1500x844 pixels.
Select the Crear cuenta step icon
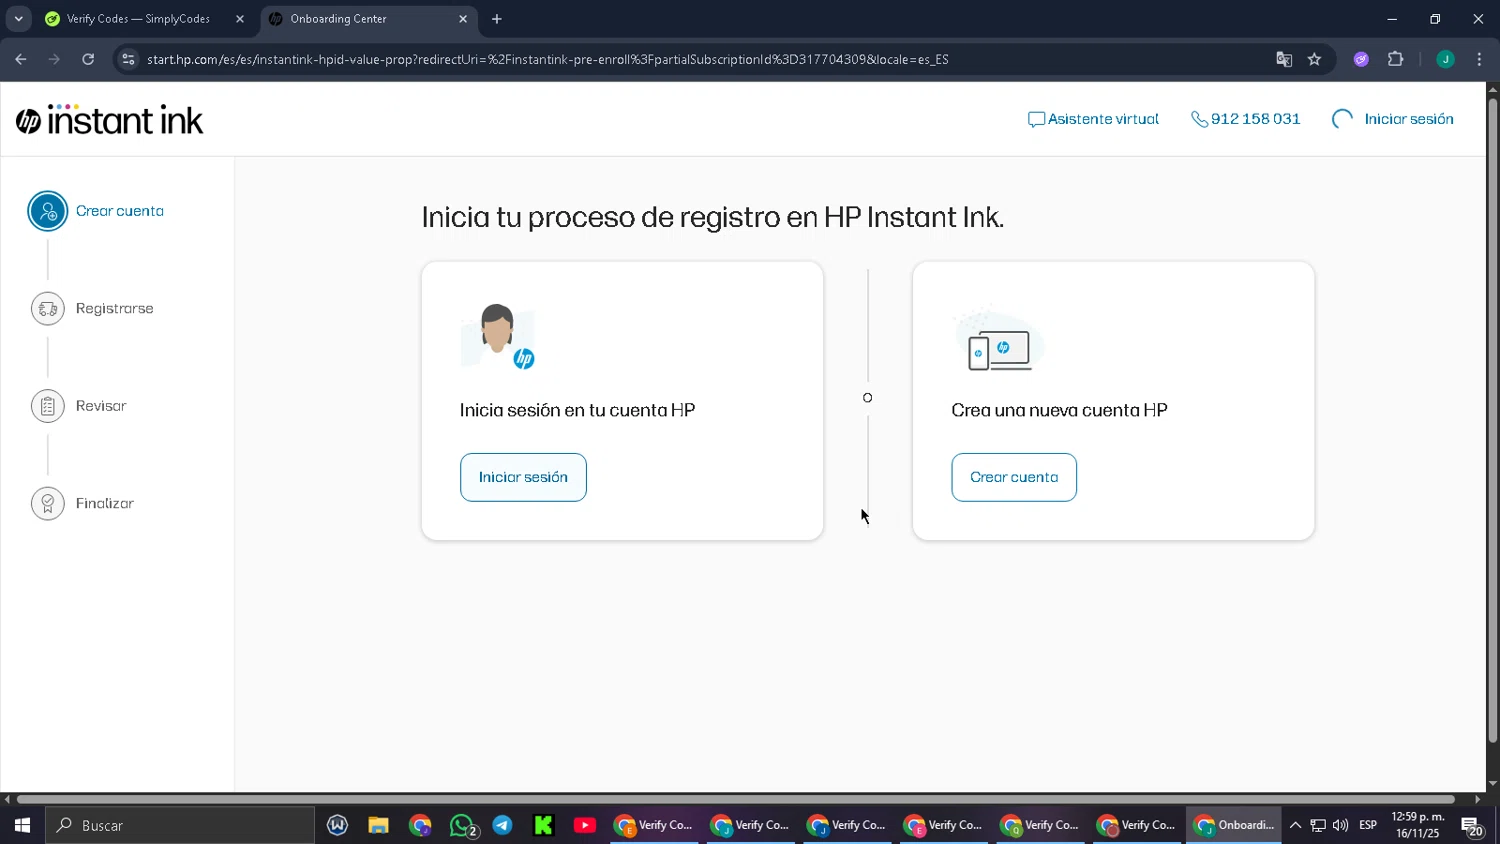point(48,211)
